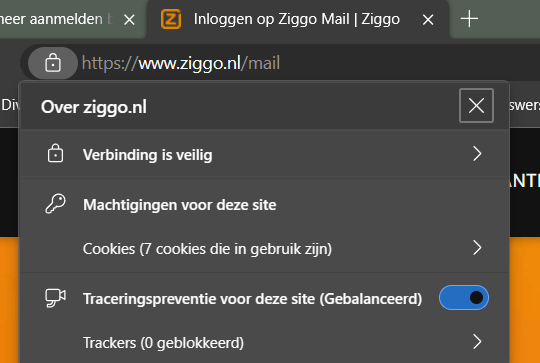Close the Over ziggo.nl popup

pos(476,105)
